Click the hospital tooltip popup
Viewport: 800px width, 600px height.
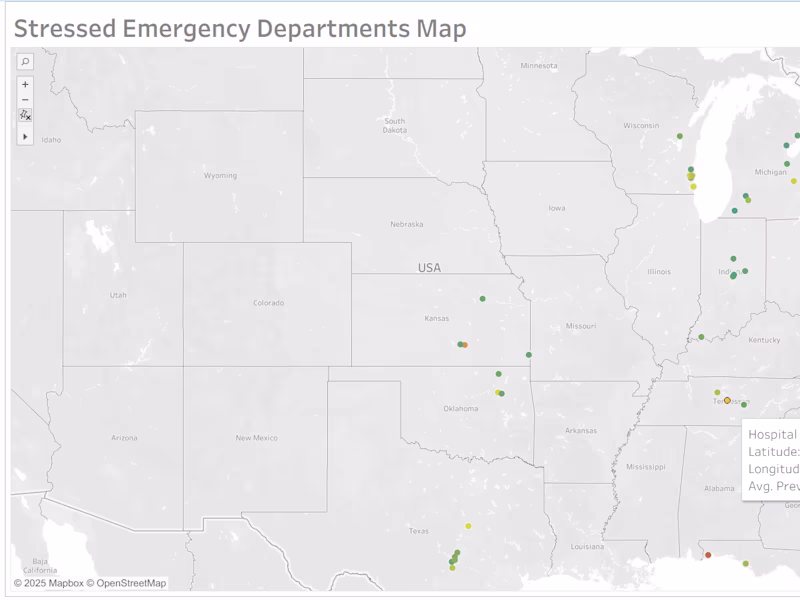(x=771, y=460)
